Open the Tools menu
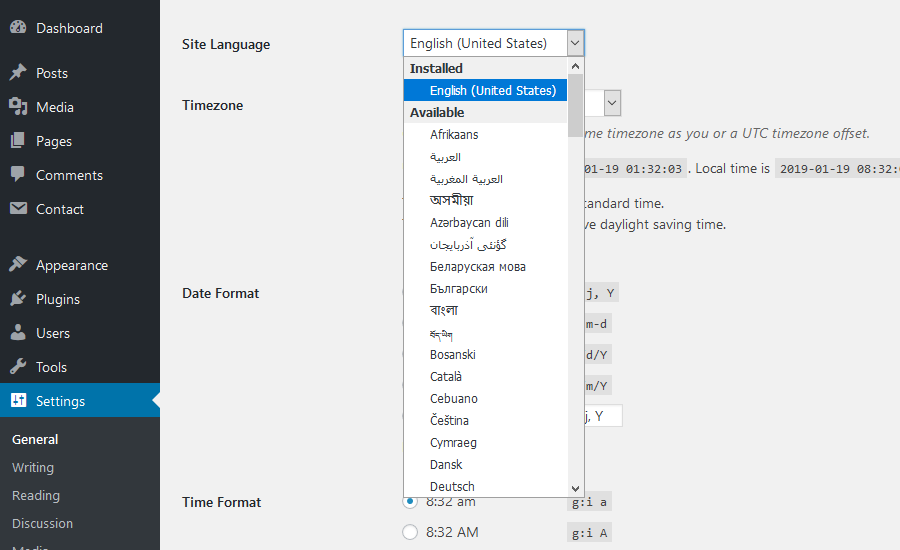 coord(51,367)
